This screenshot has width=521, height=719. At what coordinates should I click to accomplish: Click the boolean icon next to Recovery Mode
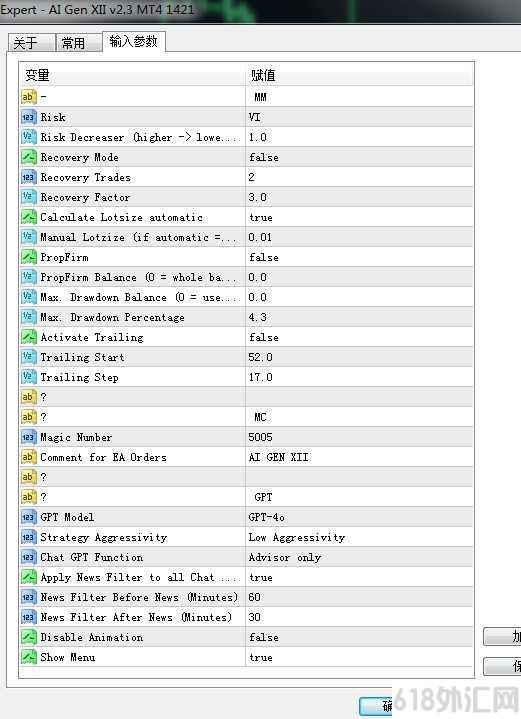tap(28, 157)
